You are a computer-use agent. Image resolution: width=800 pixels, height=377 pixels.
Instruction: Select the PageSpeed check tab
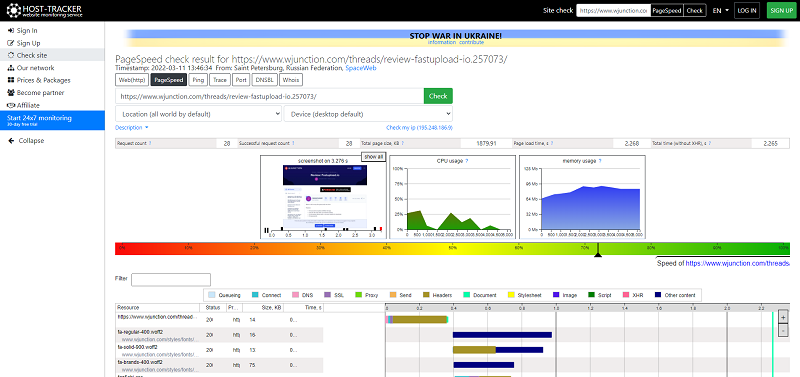[169, 80]
